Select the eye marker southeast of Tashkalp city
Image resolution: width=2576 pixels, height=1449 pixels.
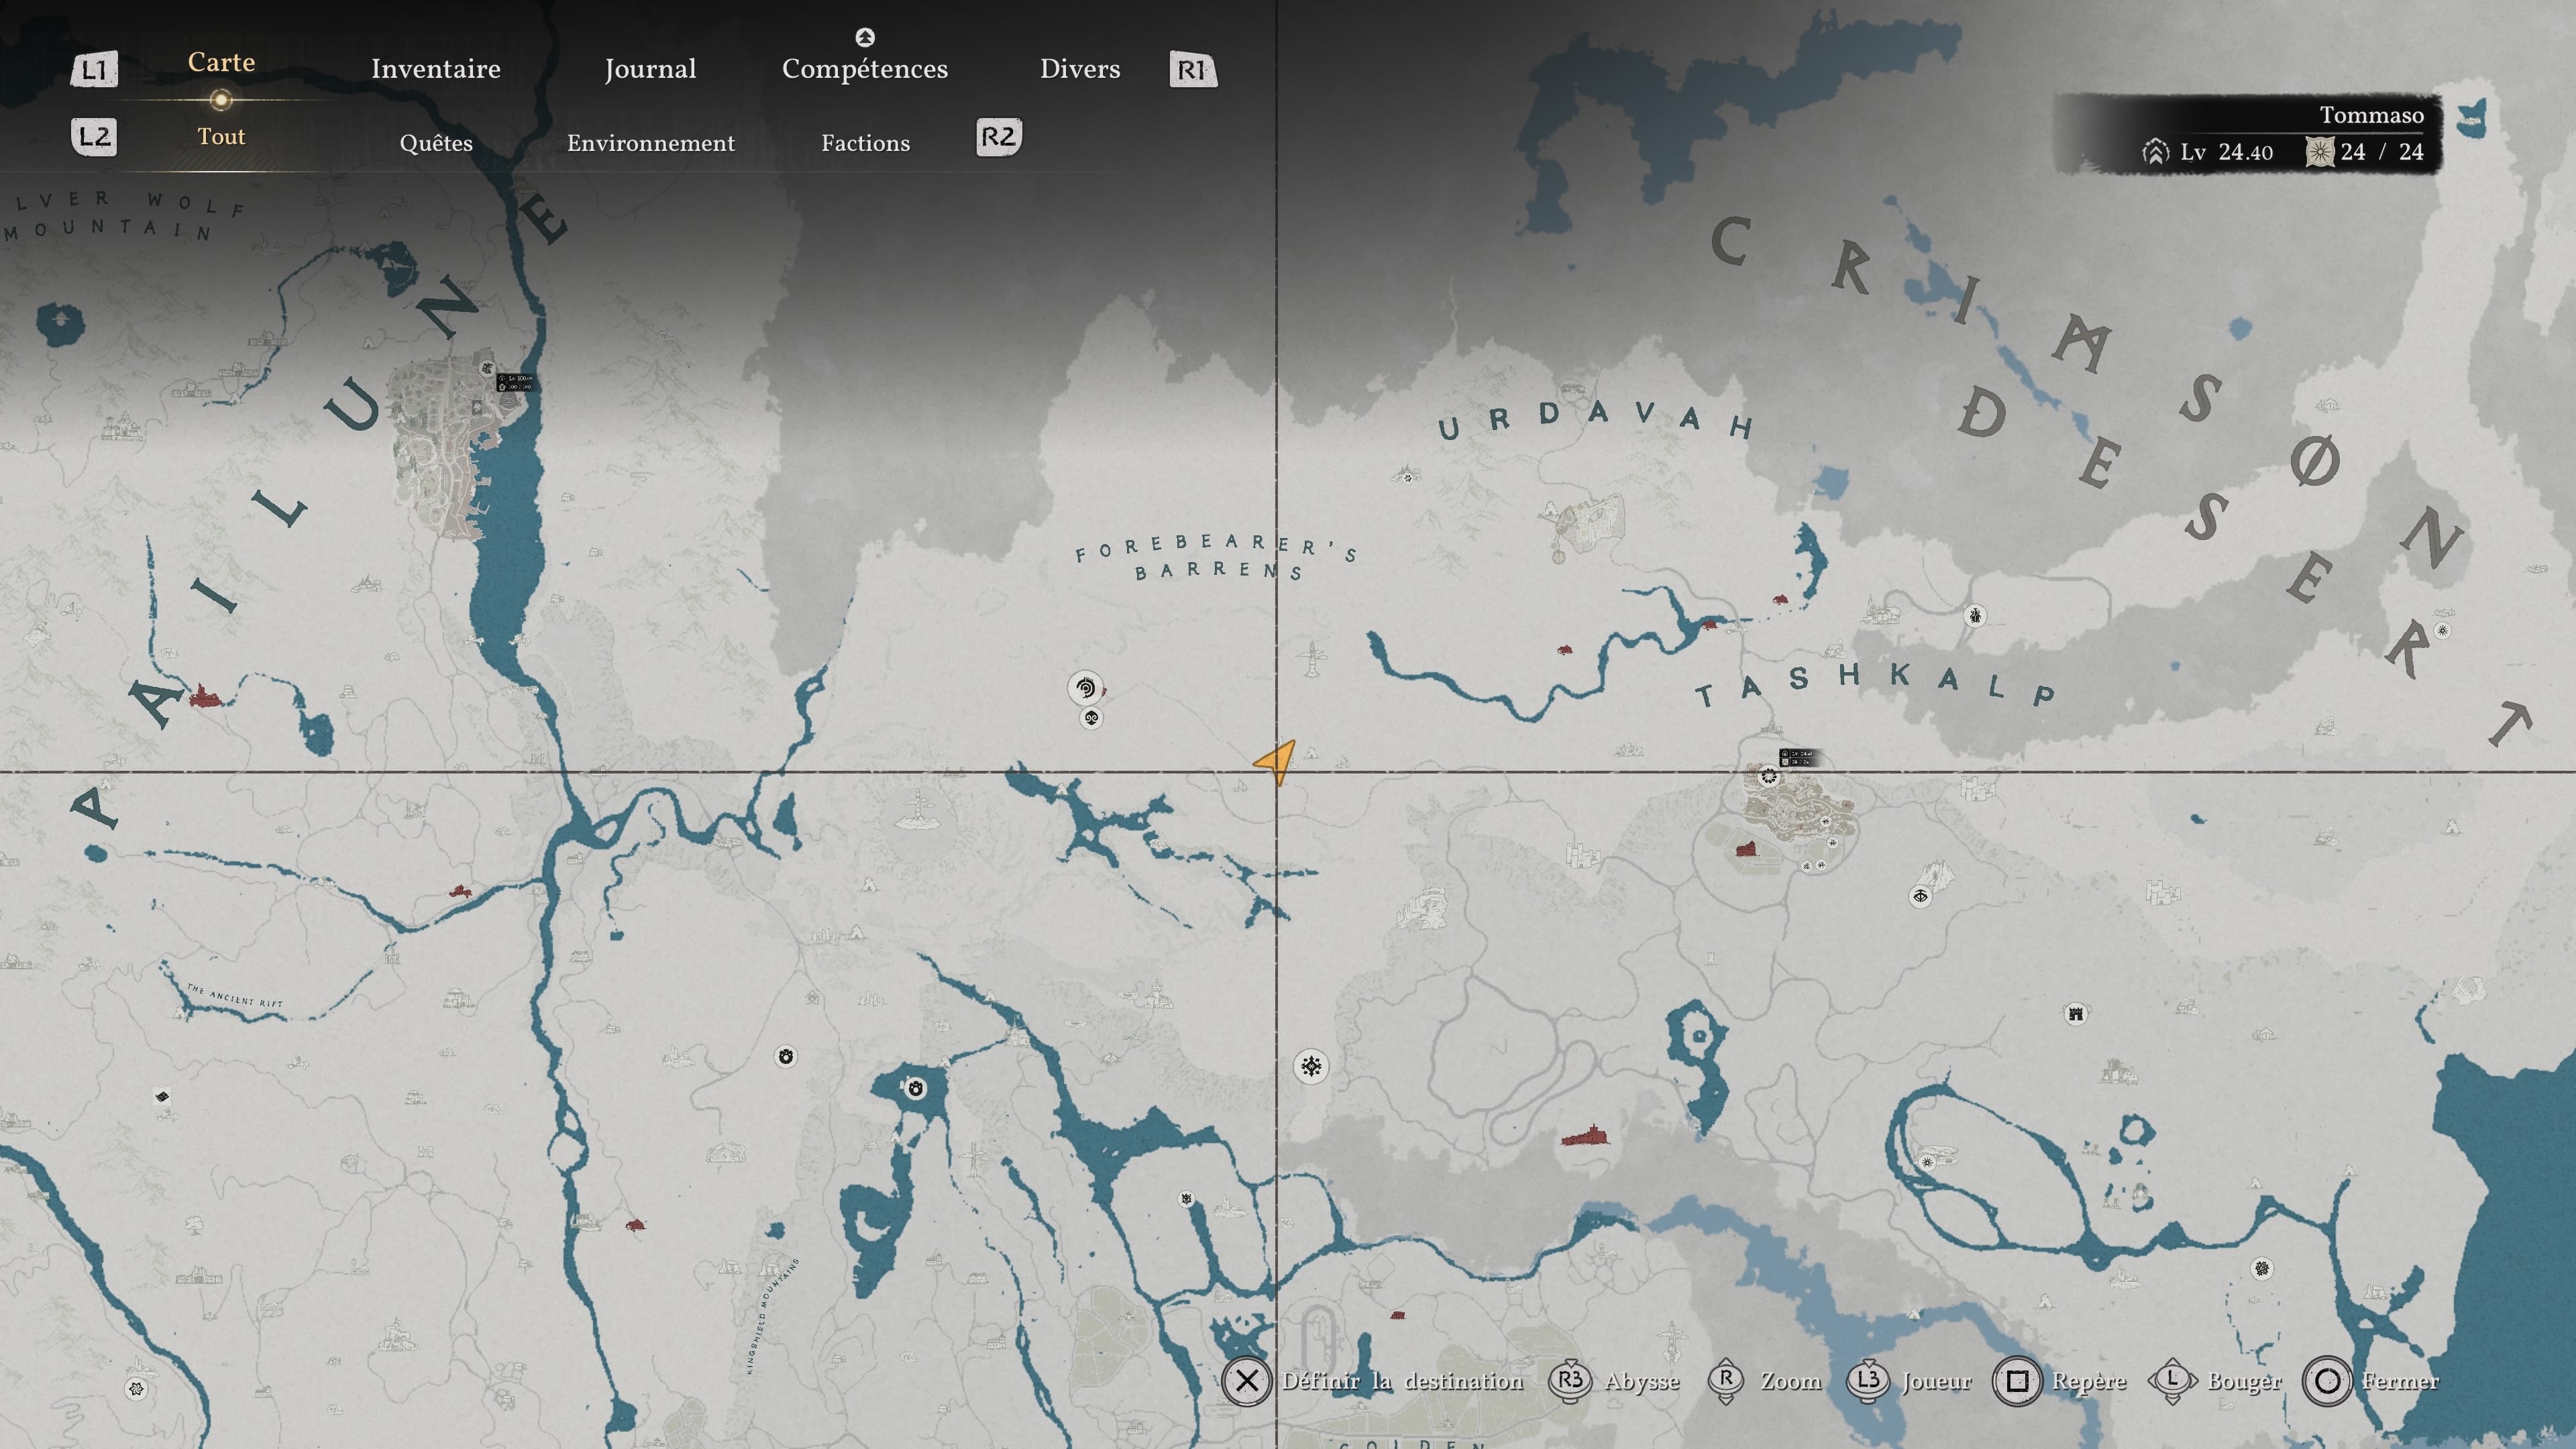click(1920, 896)
